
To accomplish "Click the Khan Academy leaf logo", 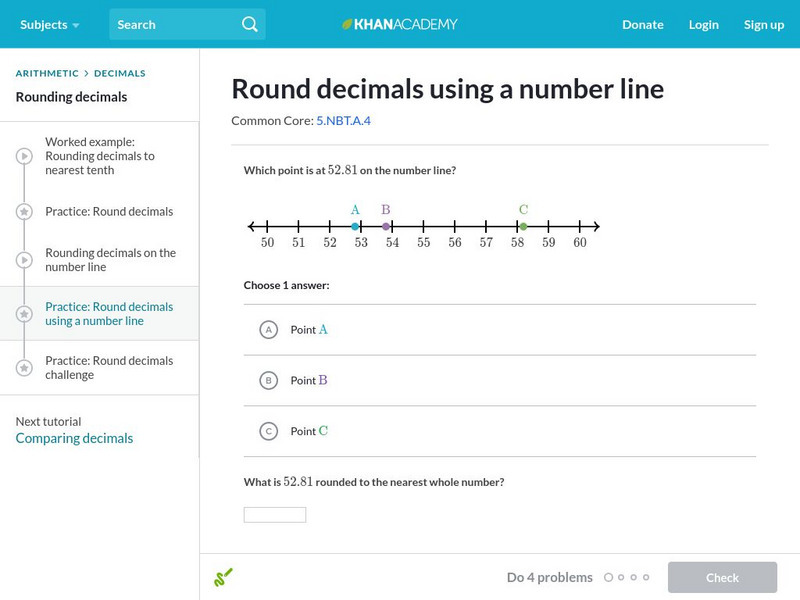I will [347, 24].
